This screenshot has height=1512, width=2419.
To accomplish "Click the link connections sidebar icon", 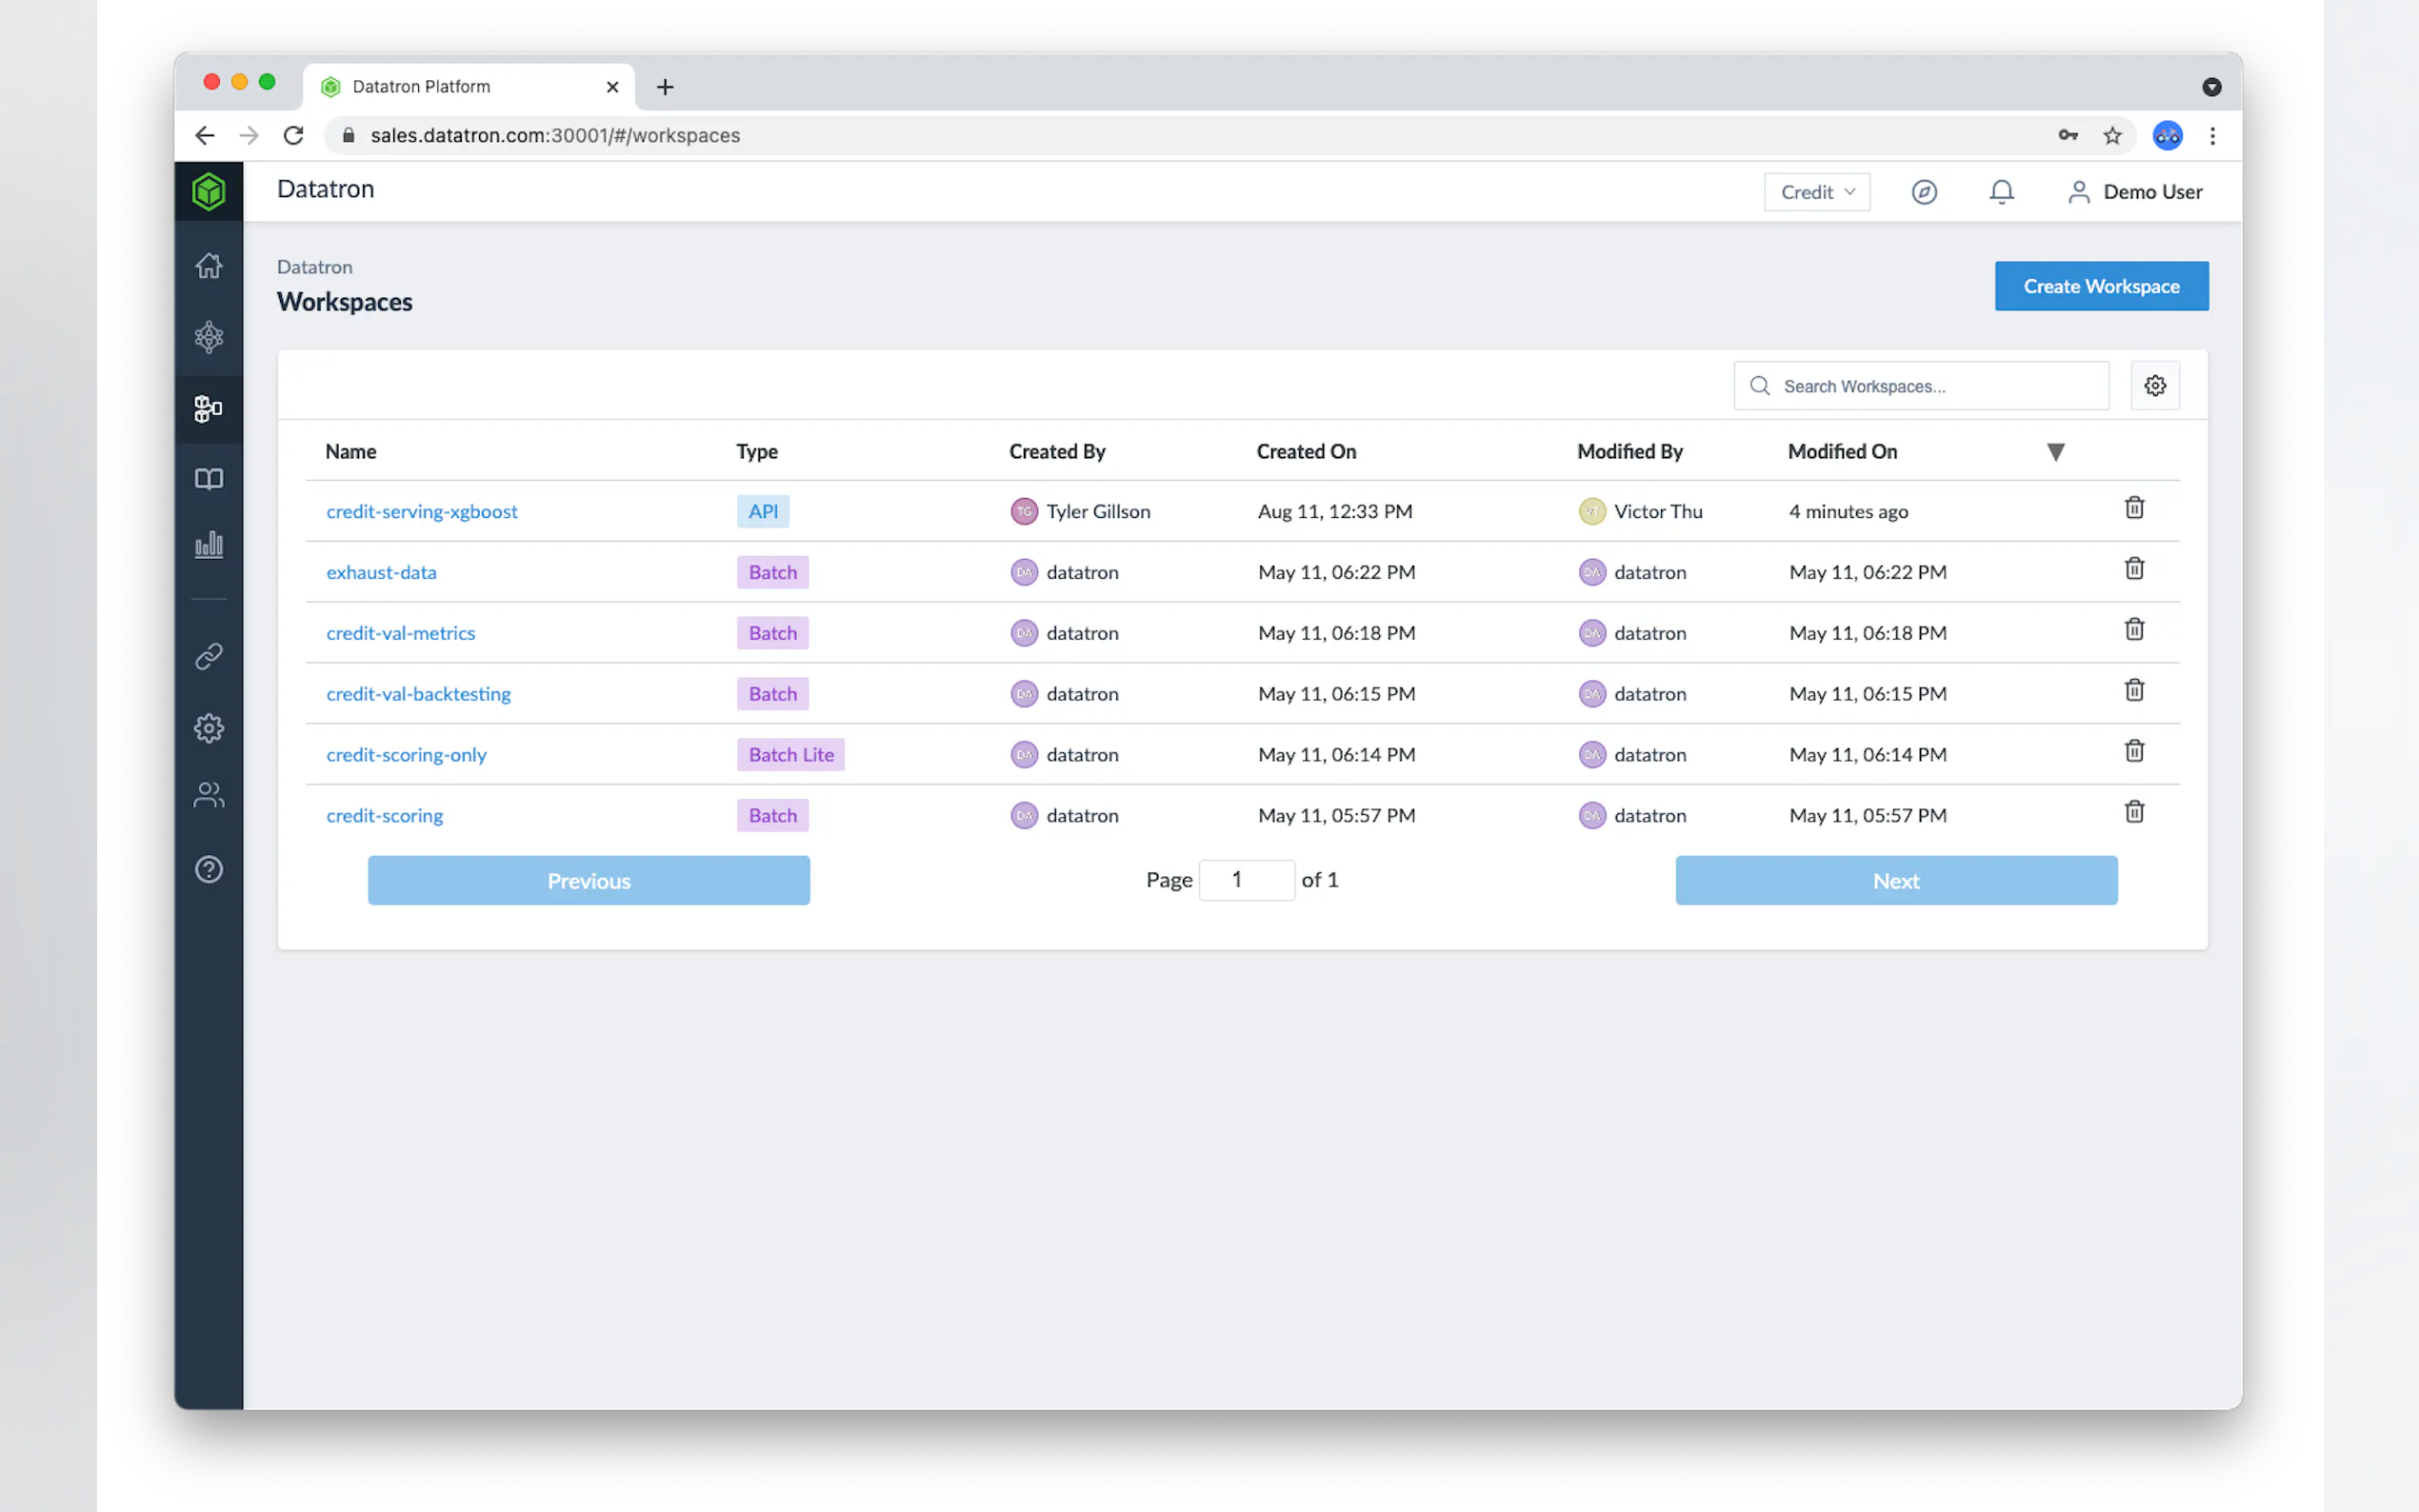I will [208, 656].
